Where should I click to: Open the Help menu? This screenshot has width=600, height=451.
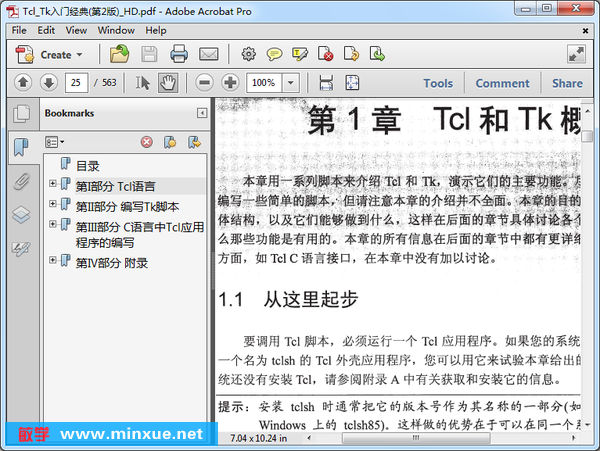(x=156, y=30)
